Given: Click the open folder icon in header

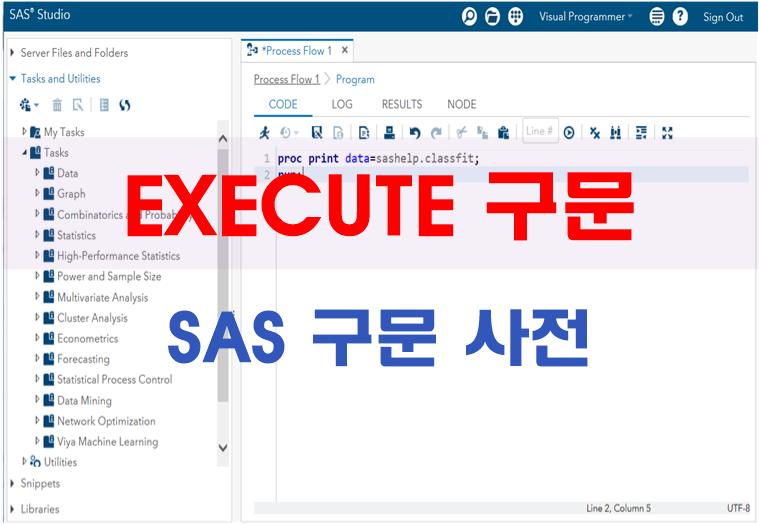Looking at the screenshot, I should [492, 17].
